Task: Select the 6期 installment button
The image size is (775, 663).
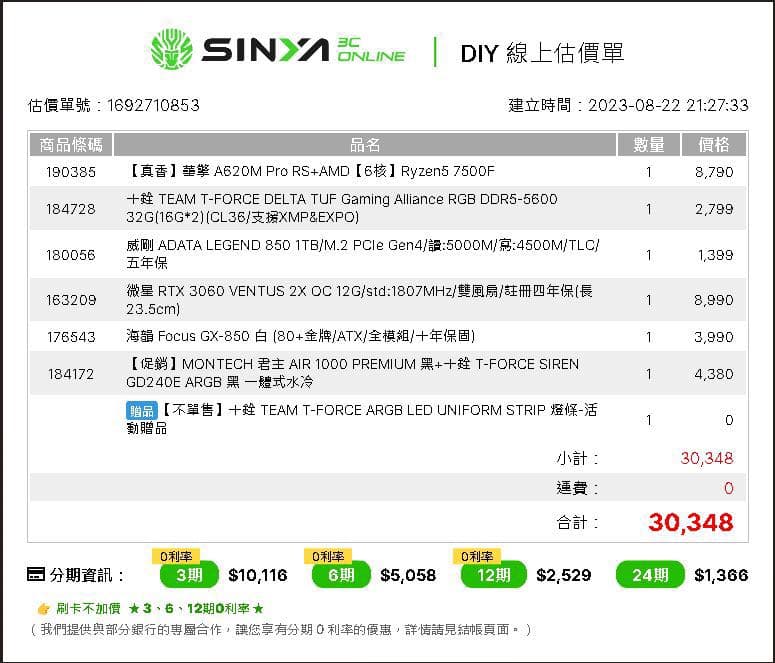Action: tap(340, 576)
